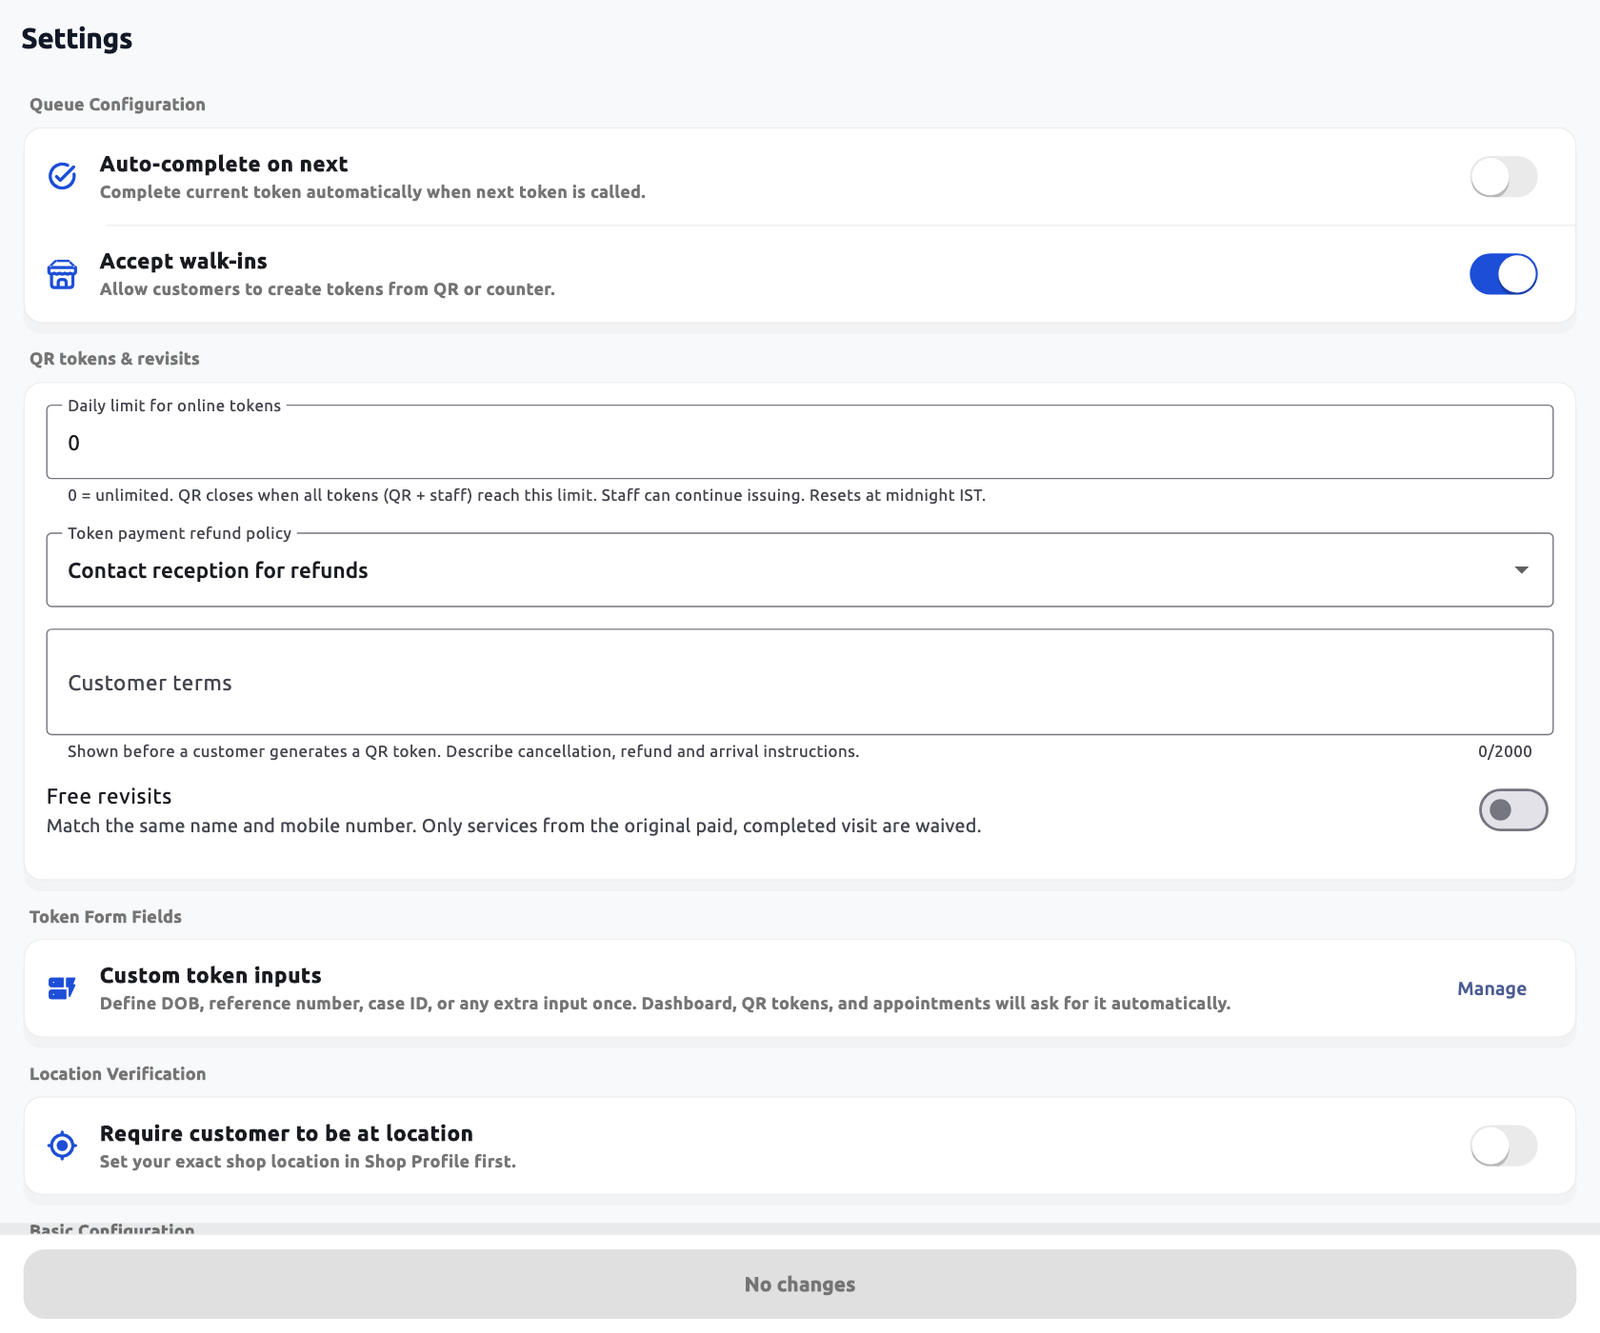Click the Custom token inputs form icon
1600x1333 pixels.
(62, 988)
